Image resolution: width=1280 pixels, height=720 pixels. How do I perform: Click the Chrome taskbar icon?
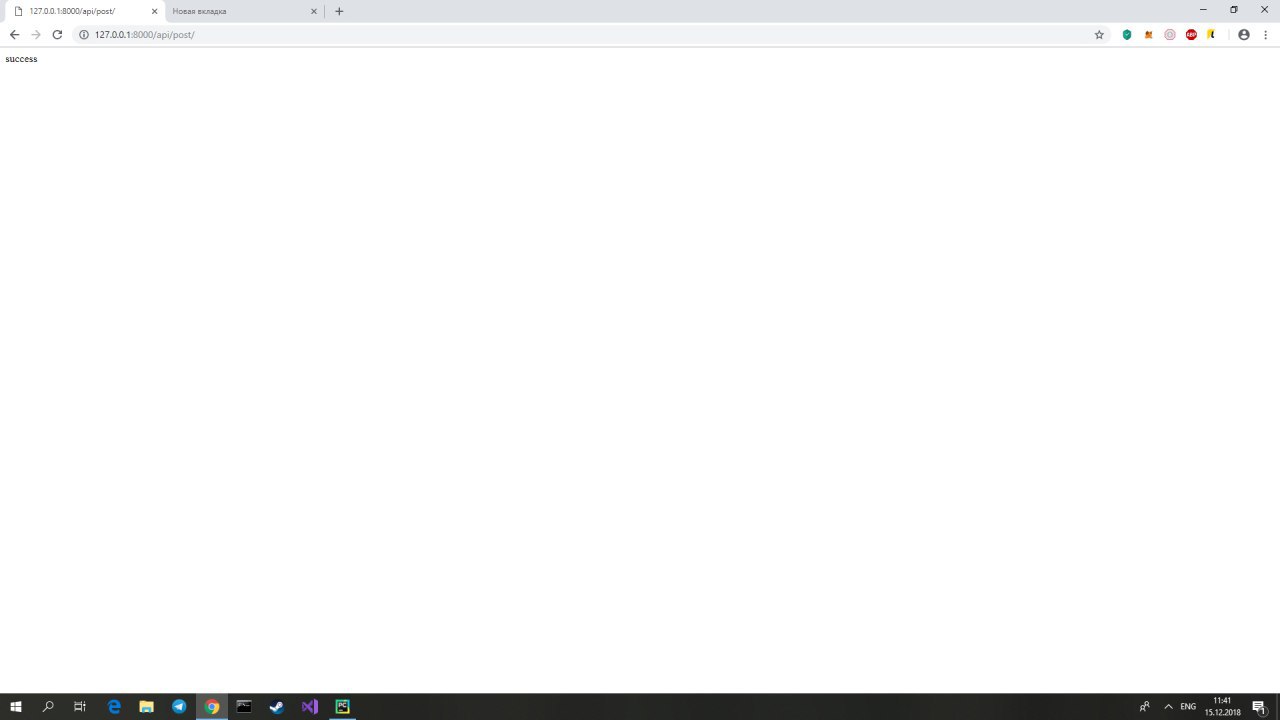(x=212, y=706)
